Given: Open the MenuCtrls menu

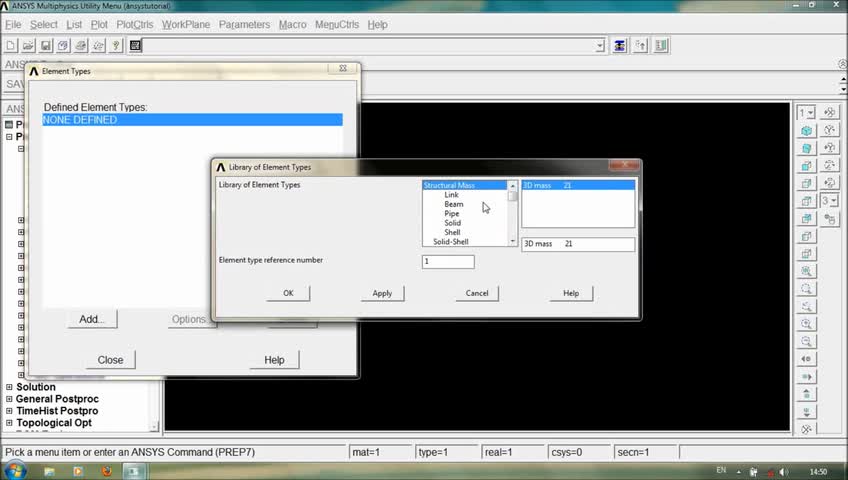Looking at the screenshot, I should tap(336, 25).
